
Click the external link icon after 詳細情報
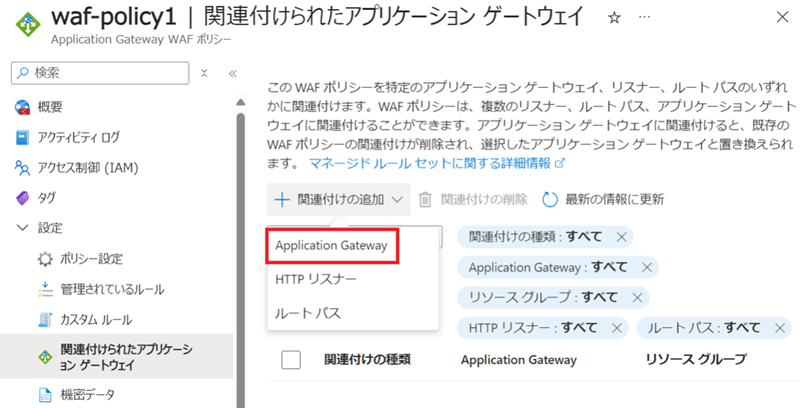coord(560,163)
